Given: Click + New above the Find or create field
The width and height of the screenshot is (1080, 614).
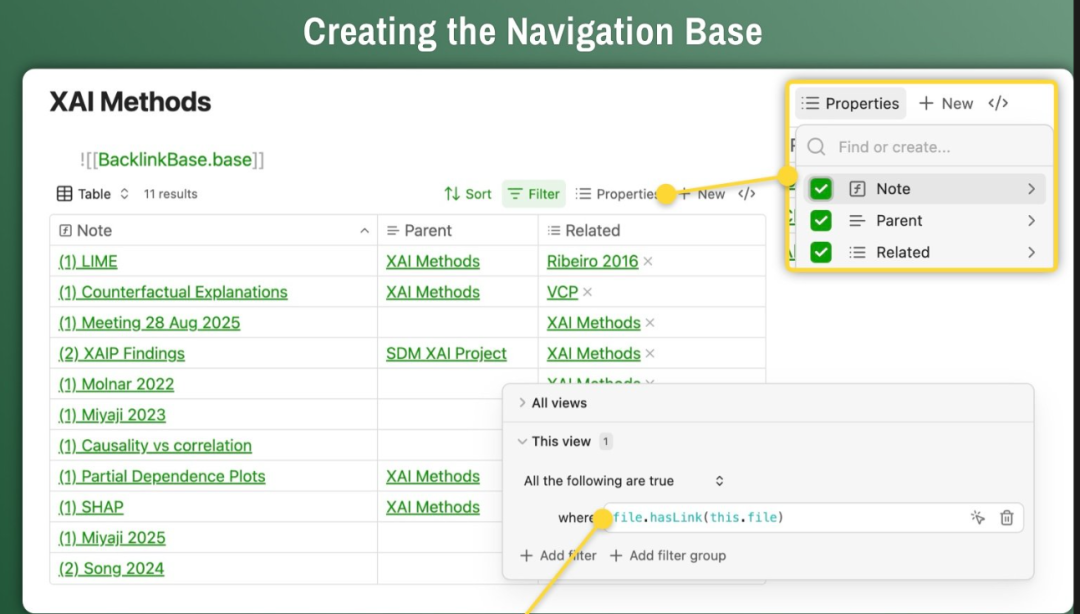Looking at the screenshot, I should [946, 103].
